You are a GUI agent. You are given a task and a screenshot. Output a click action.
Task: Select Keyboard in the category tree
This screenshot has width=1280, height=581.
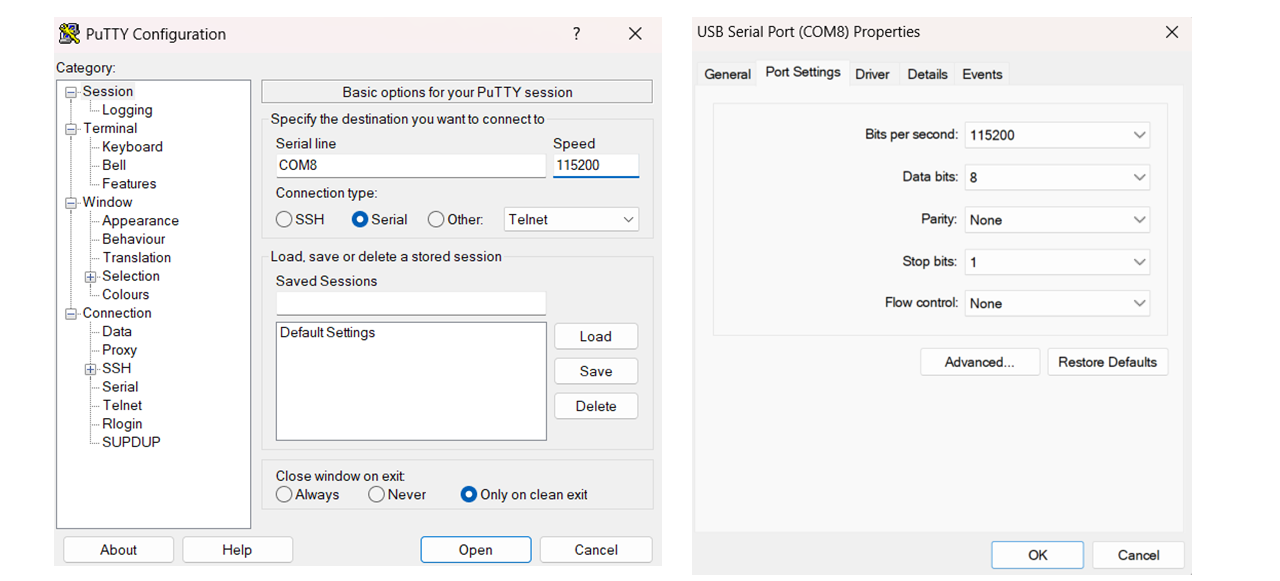[x=132, y=147]
